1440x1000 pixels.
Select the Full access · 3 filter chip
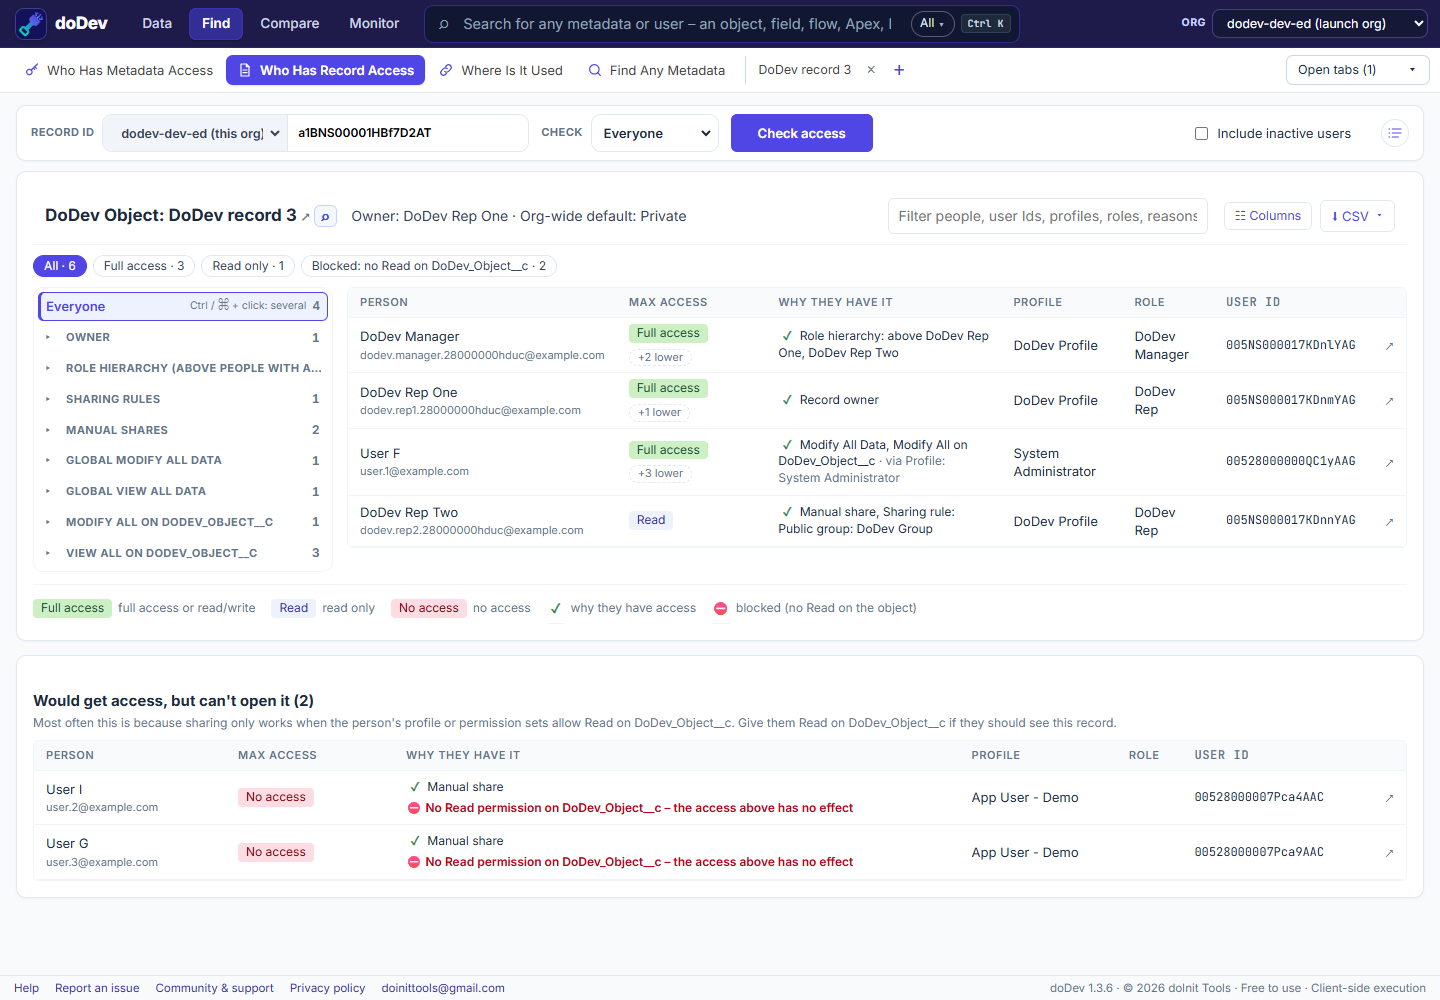coord(144,266)
